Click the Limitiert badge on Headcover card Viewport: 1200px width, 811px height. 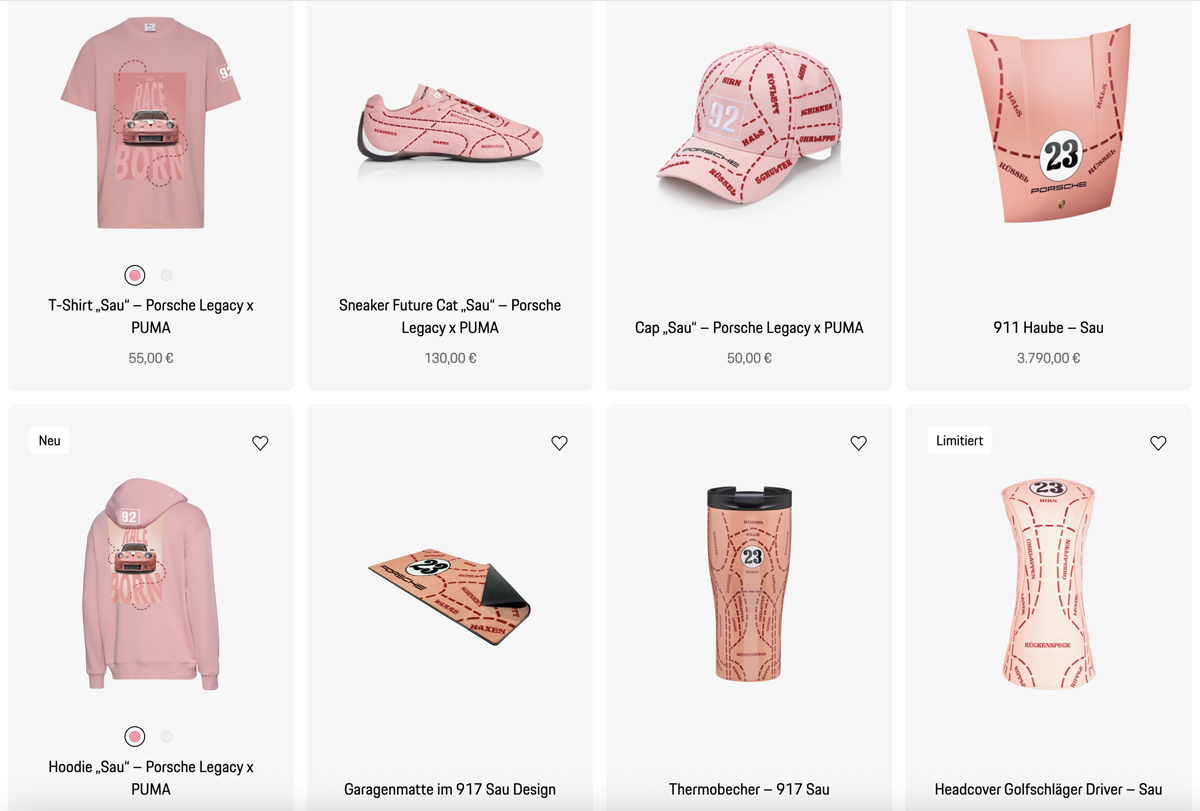(x=960, y=440)
